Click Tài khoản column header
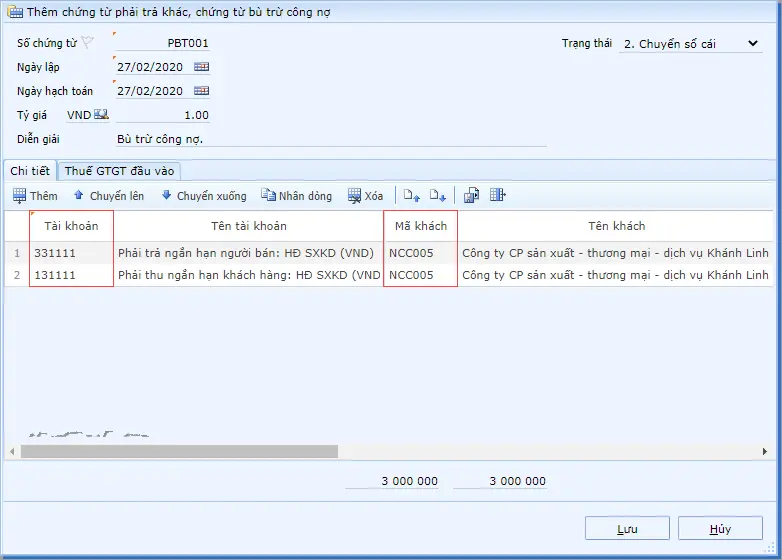 click(71, 226)
